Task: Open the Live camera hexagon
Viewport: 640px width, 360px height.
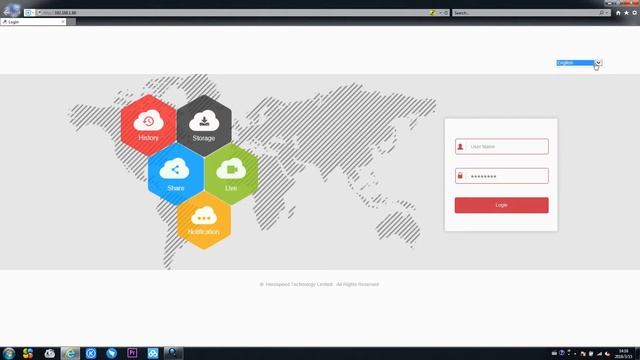Action: (x=231, y=174)
